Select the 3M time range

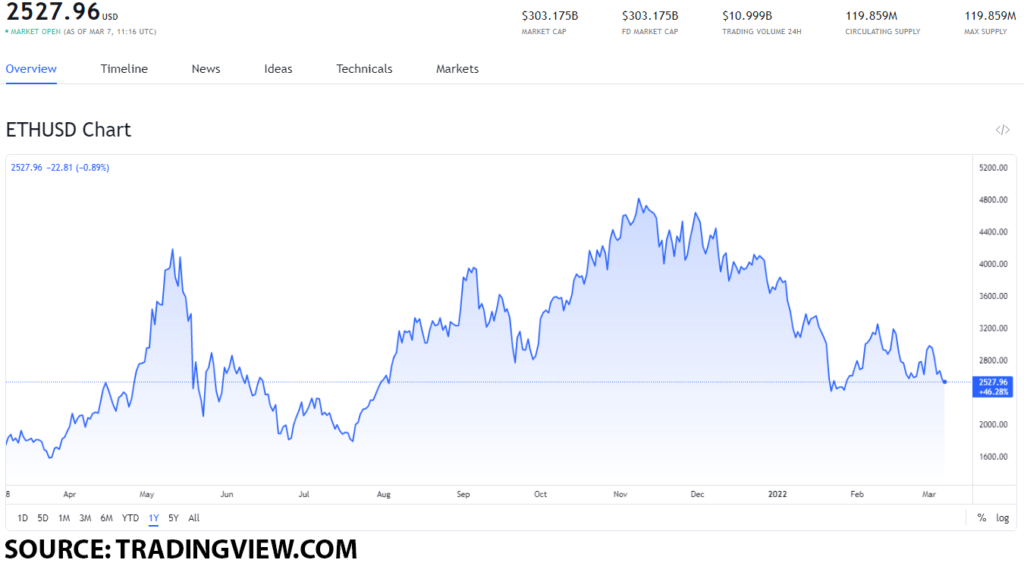[85, 518]
